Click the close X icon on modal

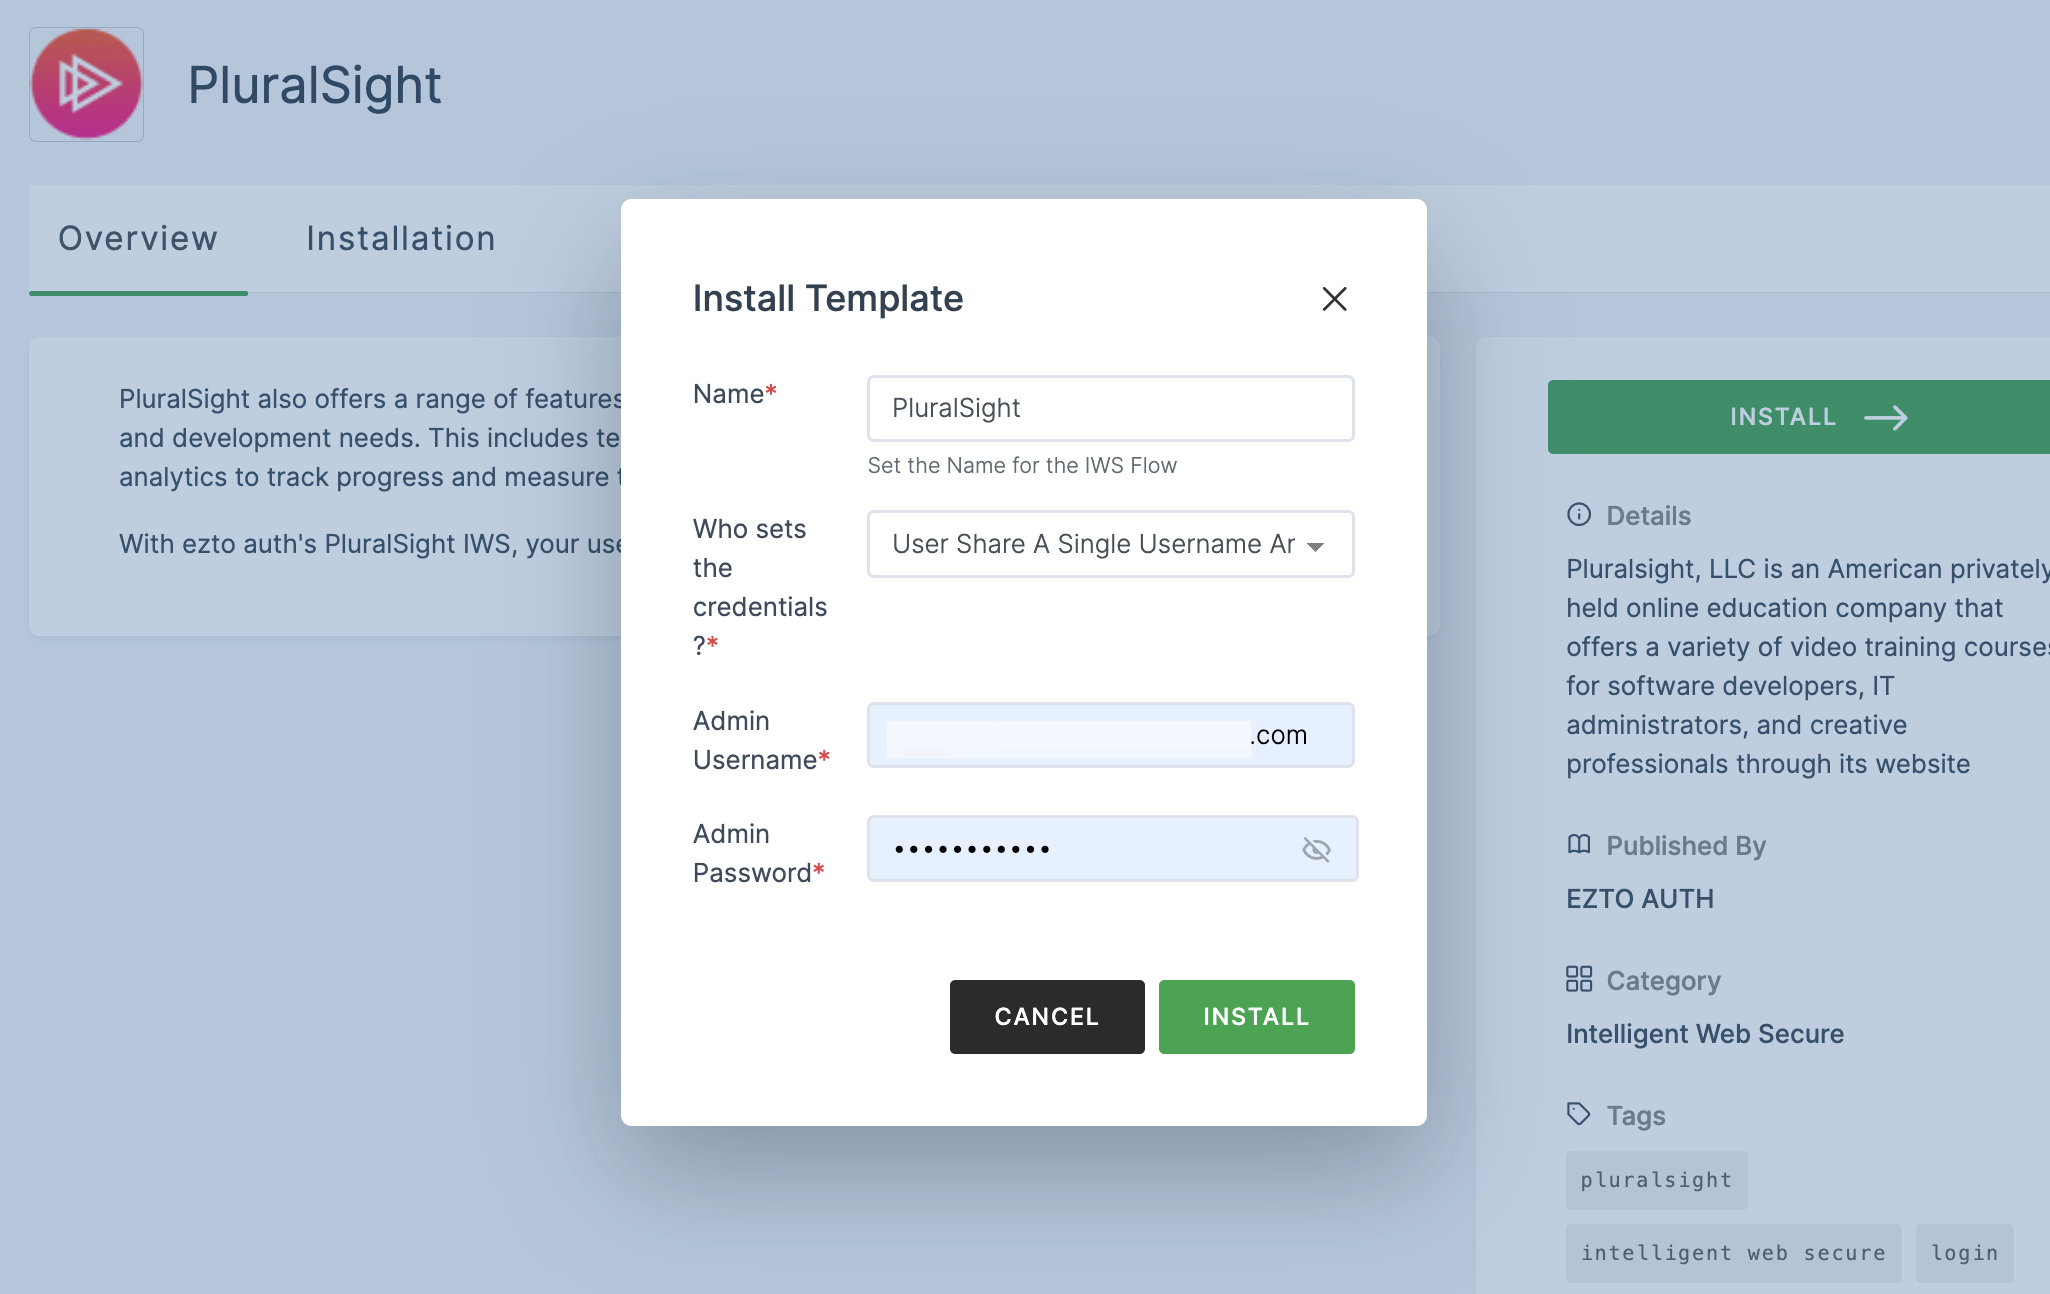[x=1334, y=297]
